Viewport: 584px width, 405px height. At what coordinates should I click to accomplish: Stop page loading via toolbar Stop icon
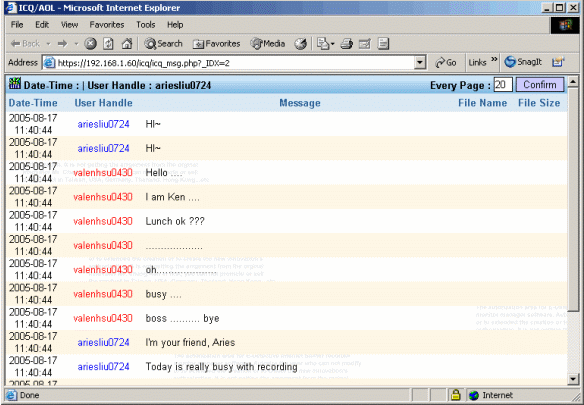click(90, 44)
